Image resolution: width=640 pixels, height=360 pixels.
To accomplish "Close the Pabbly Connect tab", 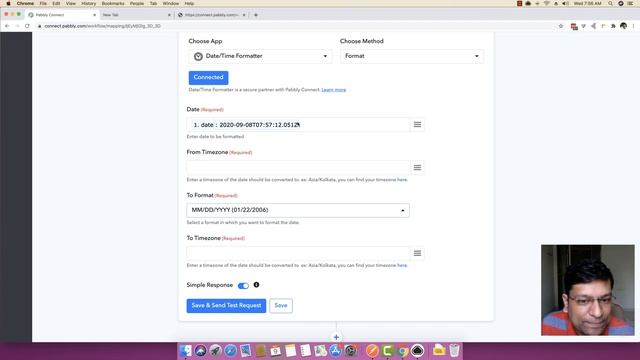I will pyautogui.click(x=95, y=15).
